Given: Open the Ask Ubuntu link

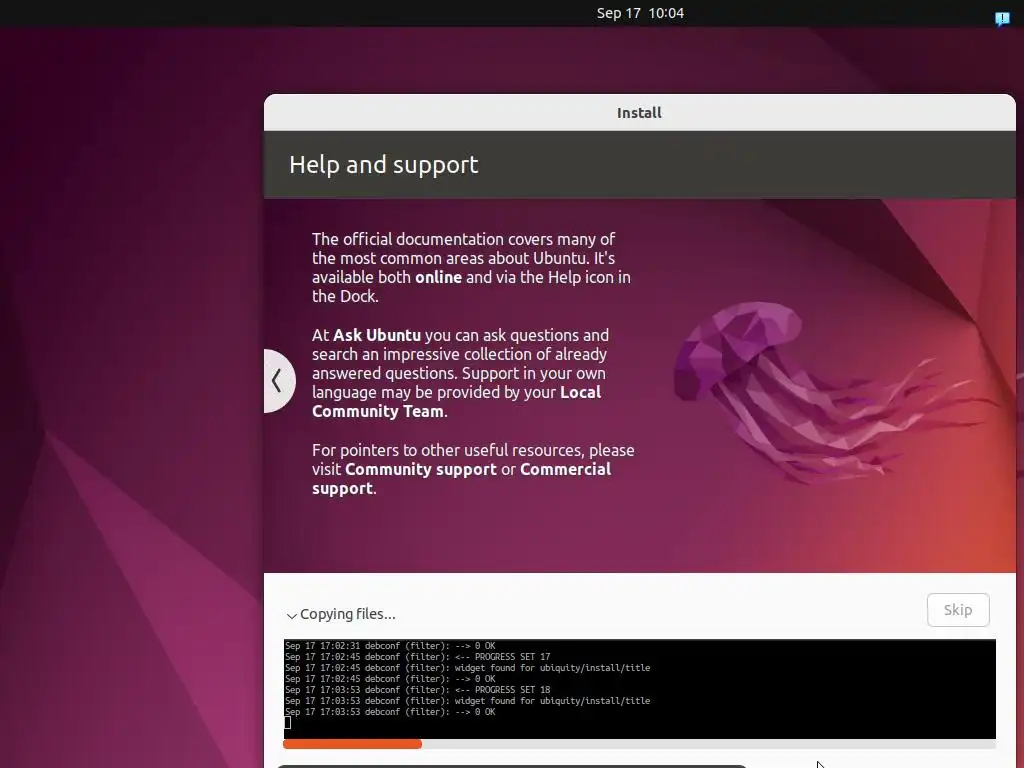Looking at the screenshot, I should [377, 335].
